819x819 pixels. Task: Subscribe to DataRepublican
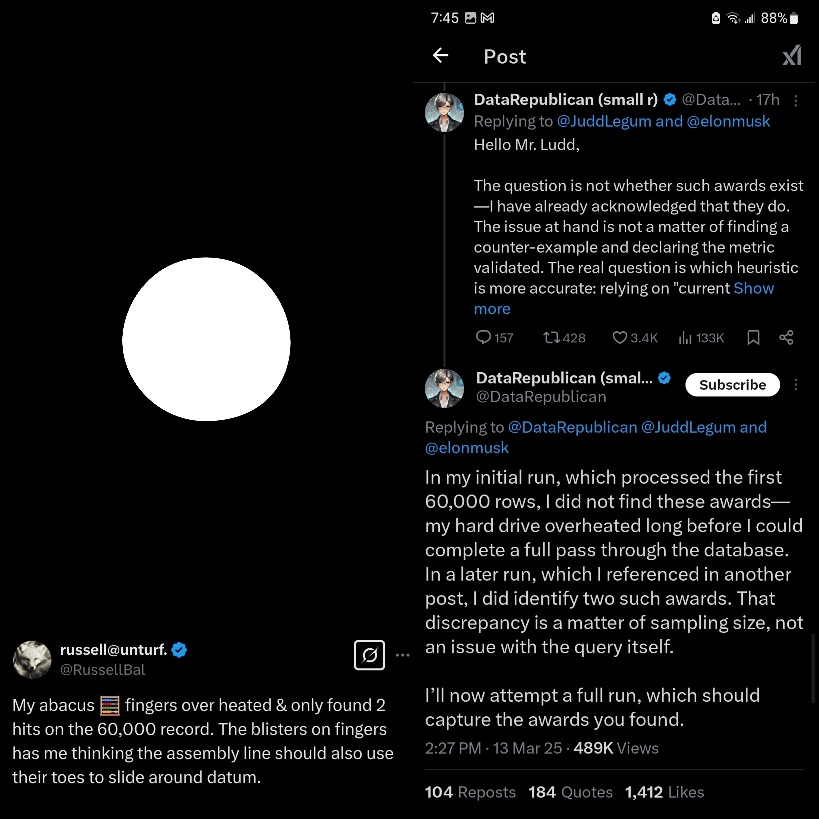click(x=732, y=385)
